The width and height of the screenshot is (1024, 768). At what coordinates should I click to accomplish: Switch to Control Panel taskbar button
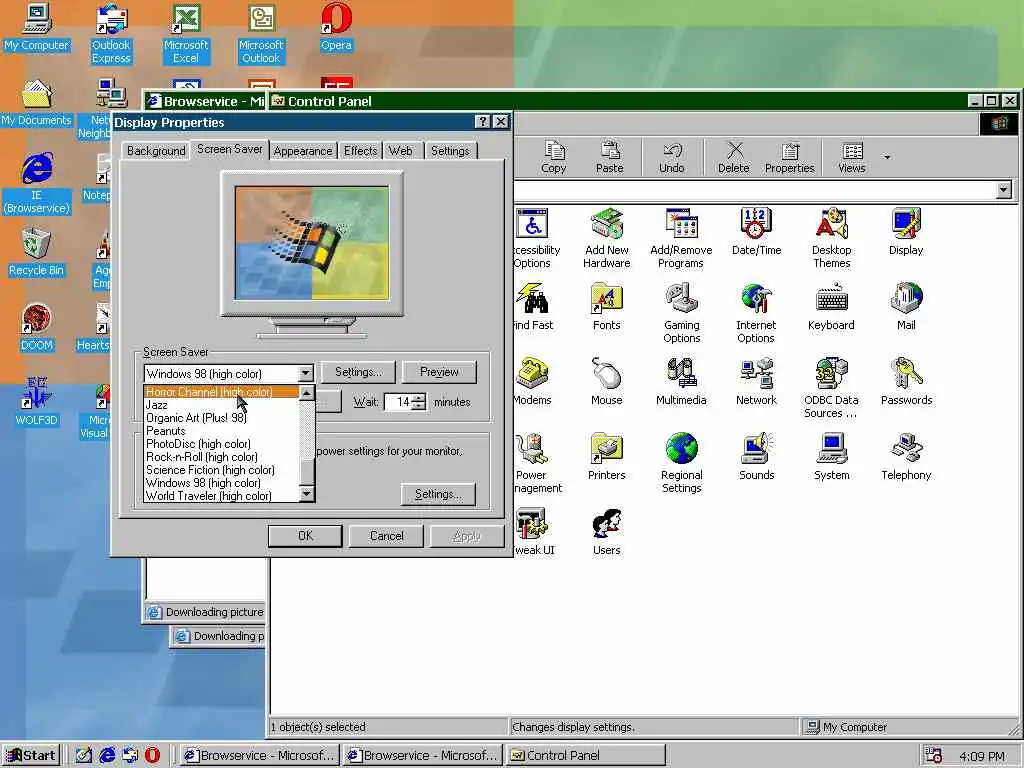(x=586, y=756)
